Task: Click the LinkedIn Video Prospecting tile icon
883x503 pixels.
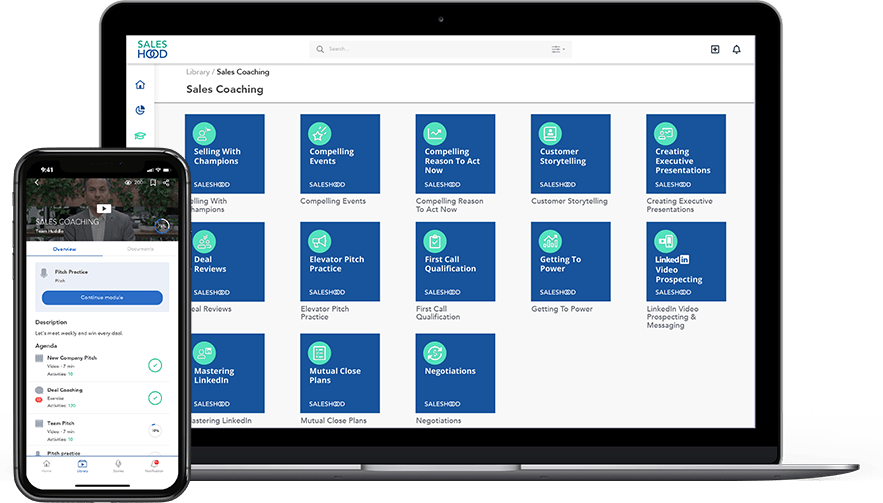Action: [x=666, y=241]
